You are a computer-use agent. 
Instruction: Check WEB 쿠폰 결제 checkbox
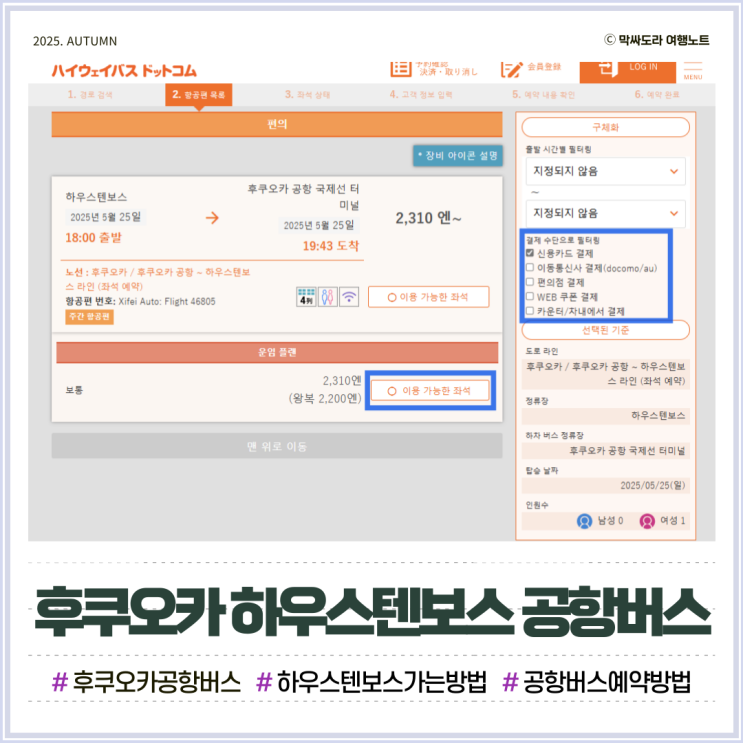coord(530,297)
